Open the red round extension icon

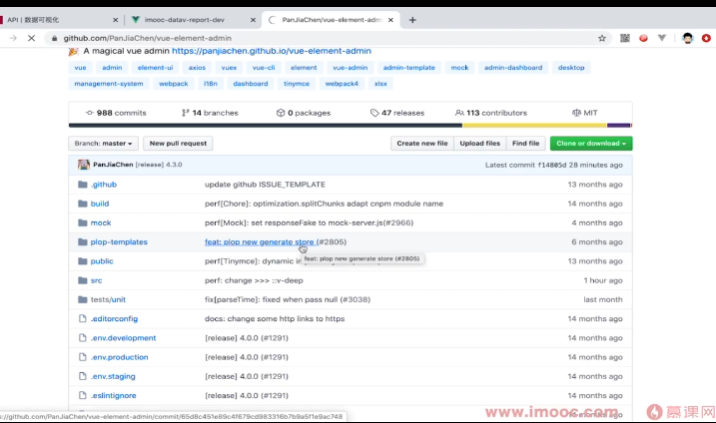point(643,38)
